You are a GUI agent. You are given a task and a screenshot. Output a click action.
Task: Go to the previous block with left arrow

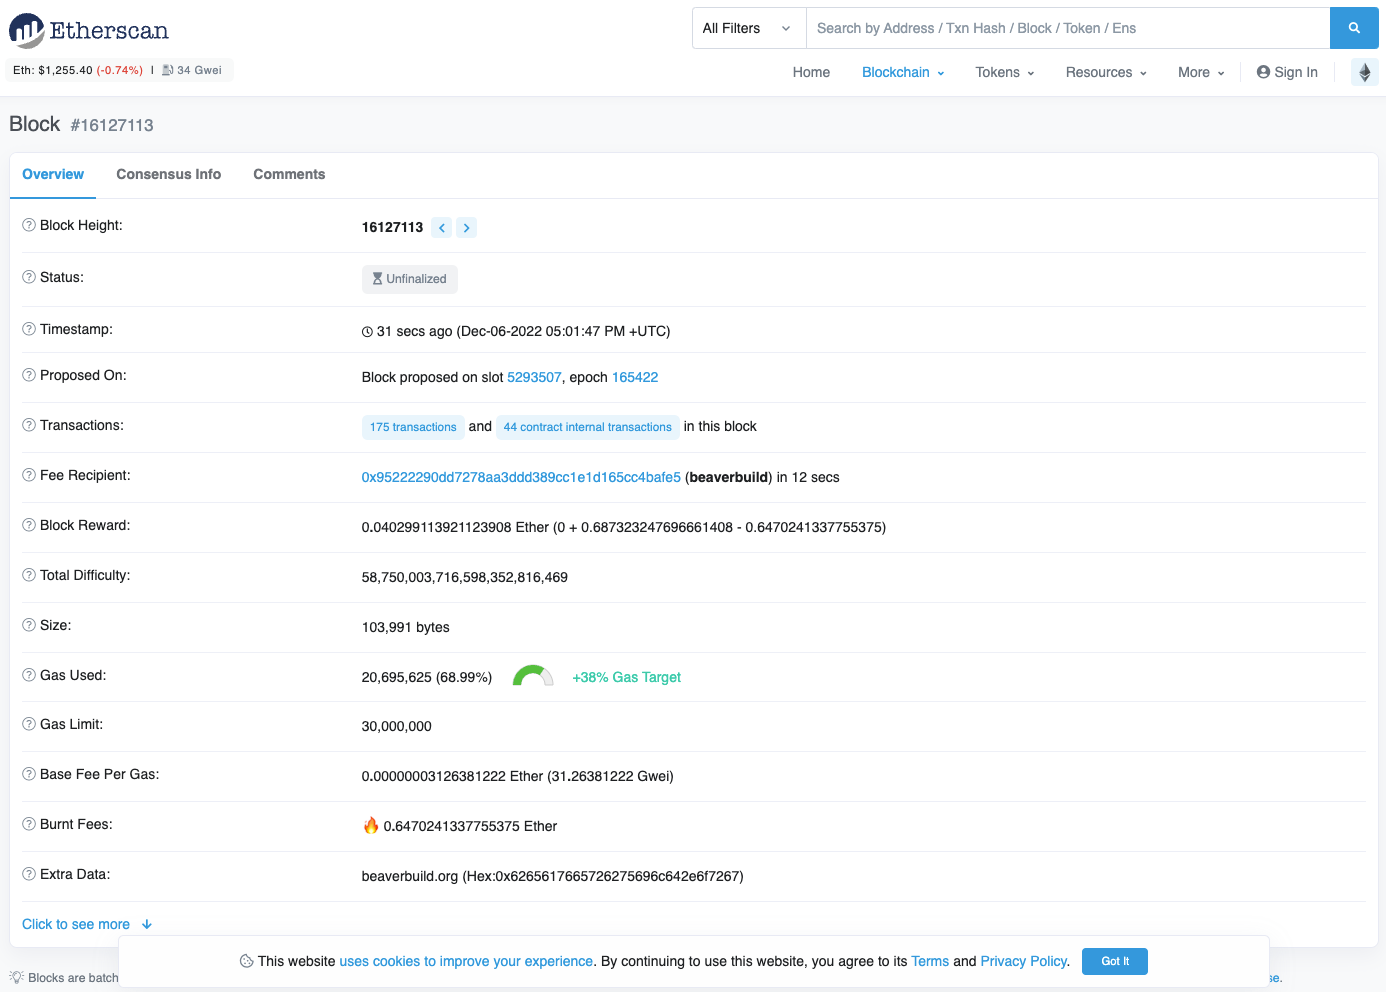(441, 227)
